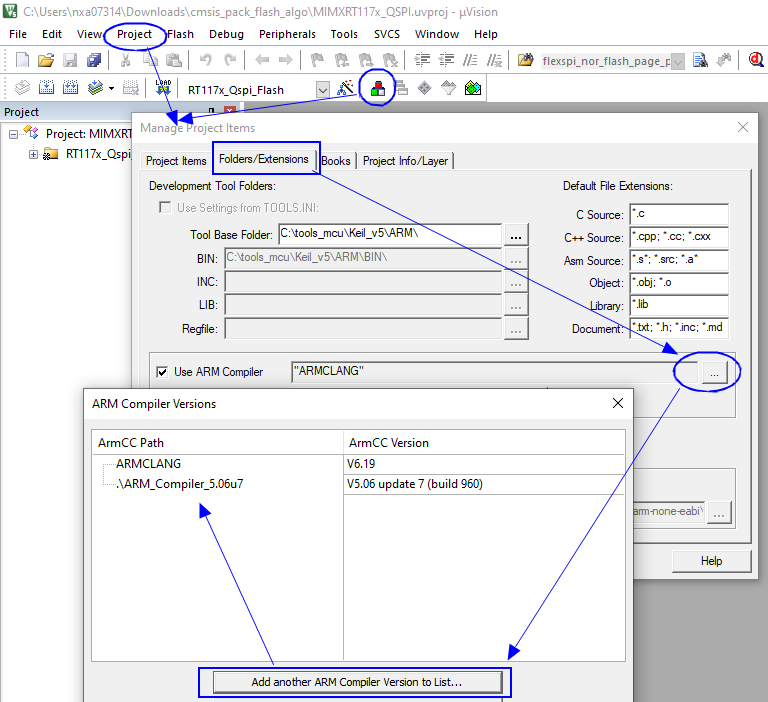Click the Manage Project Items icon
The height and width of the screenshot is (702, 768).
377,89
